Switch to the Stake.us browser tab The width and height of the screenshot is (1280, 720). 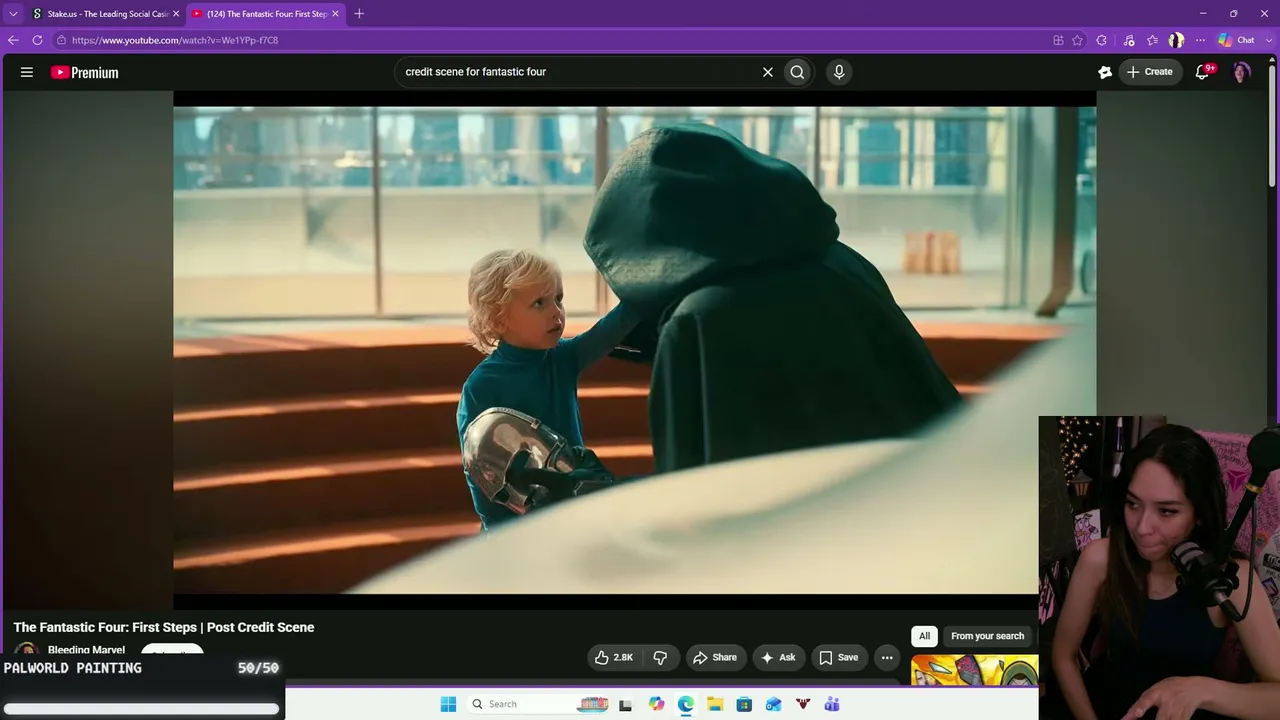point(106,14)
